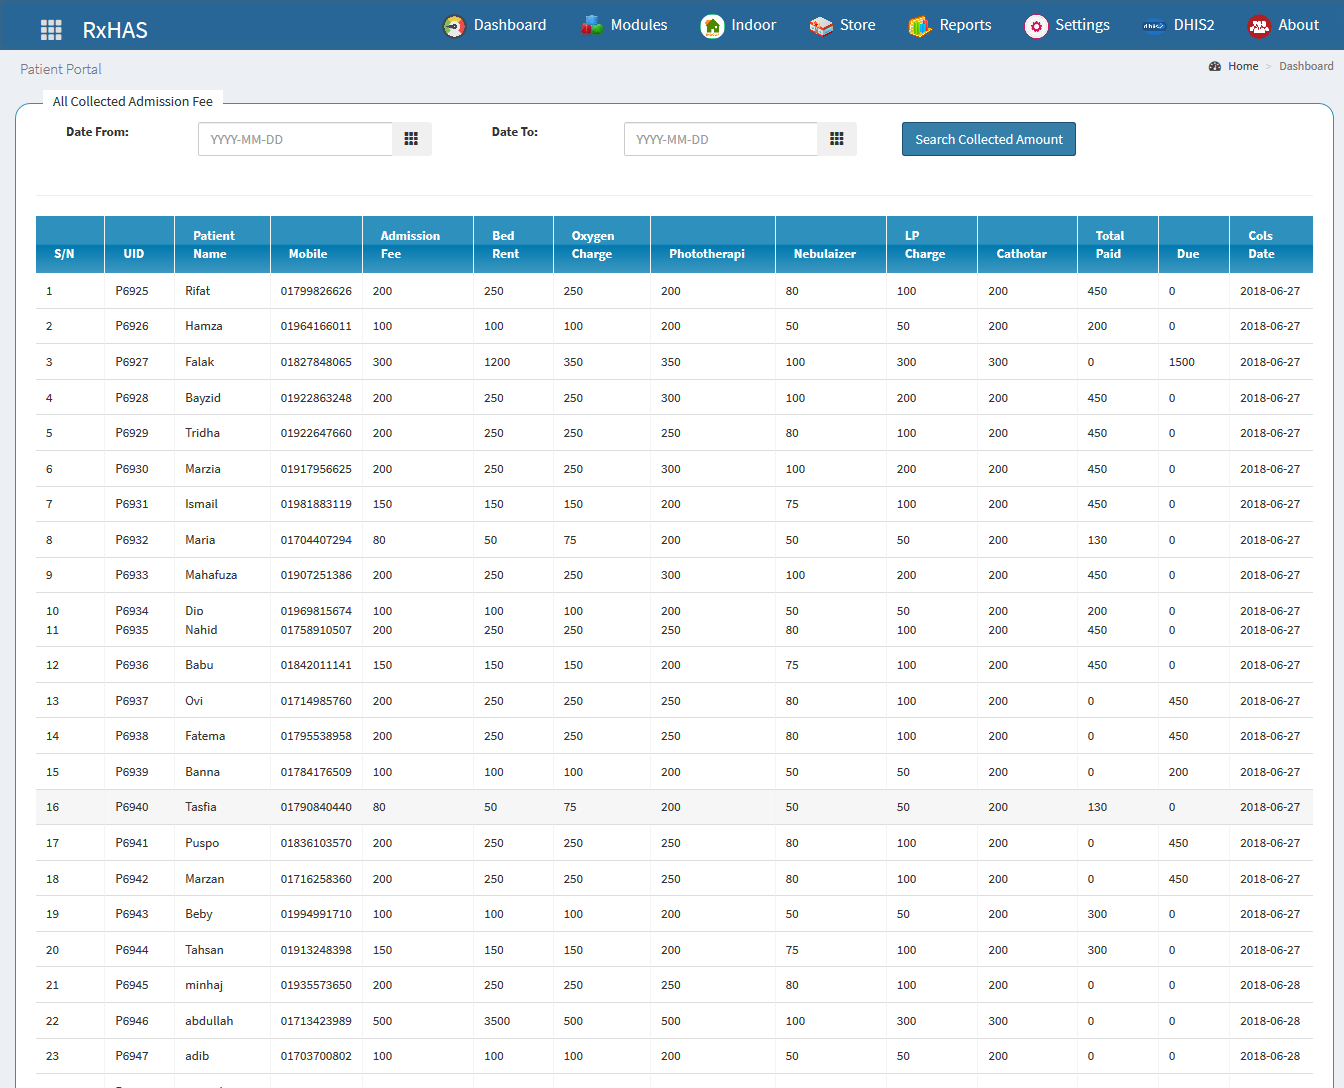Click the About people icon

point(1259,26)
